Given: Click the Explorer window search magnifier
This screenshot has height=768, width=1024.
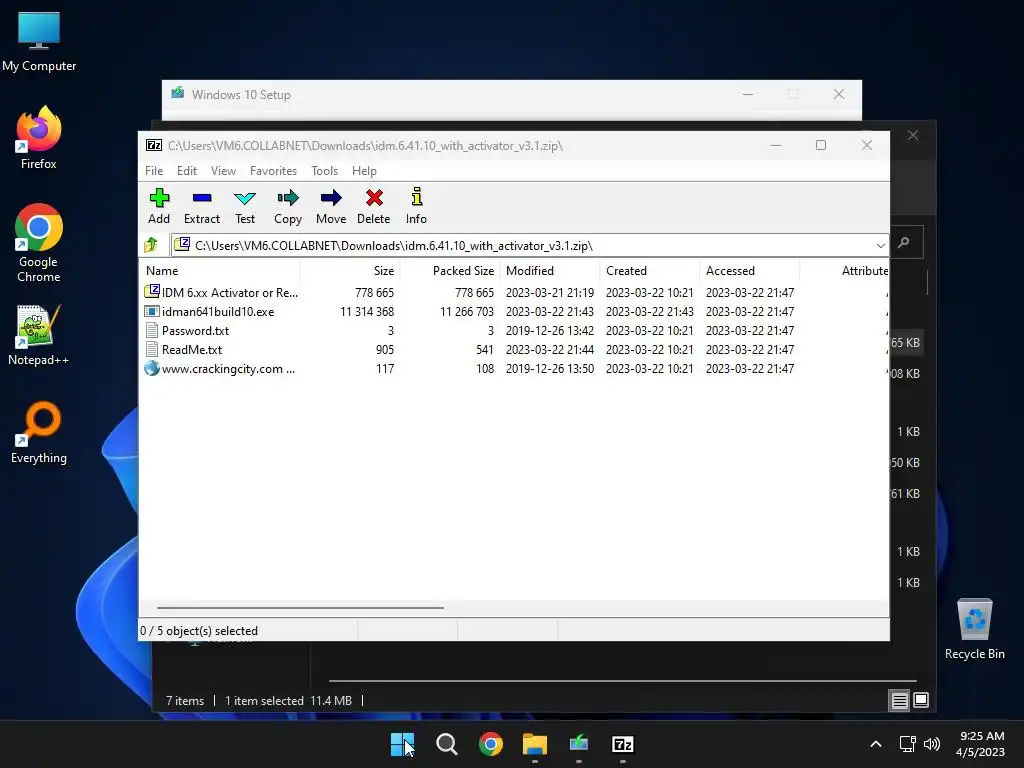Looking at the screenshot, I should tap(904, 242).
